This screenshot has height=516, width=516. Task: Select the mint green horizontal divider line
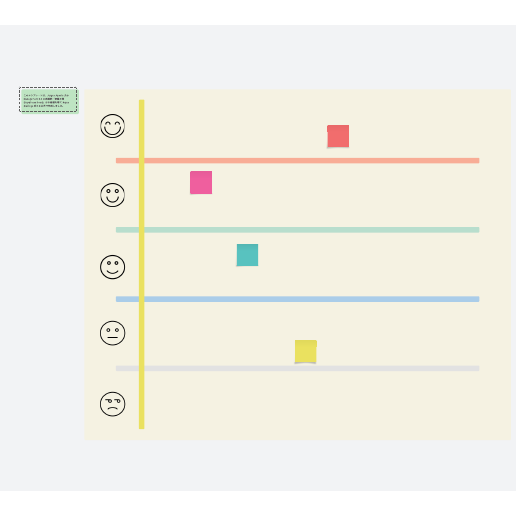298,230
